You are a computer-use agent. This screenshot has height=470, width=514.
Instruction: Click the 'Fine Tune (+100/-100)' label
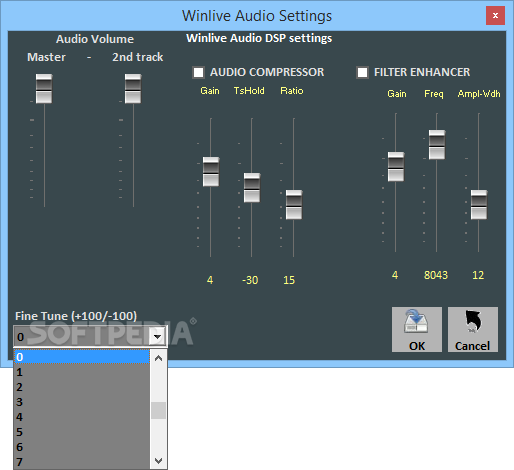76,316
